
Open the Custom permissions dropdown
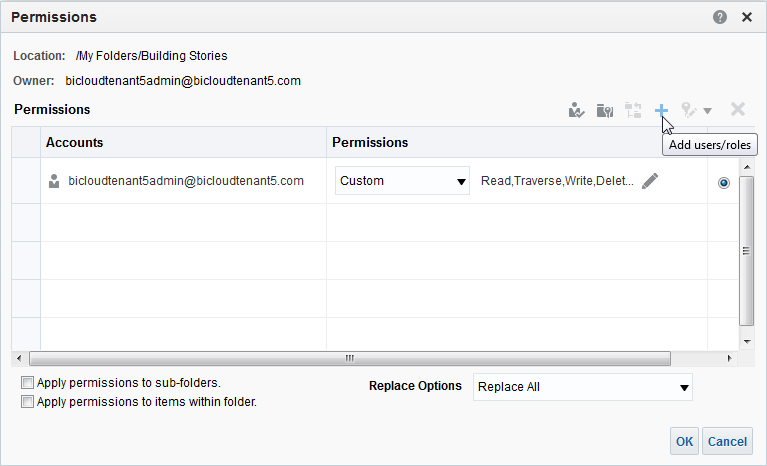402,180
